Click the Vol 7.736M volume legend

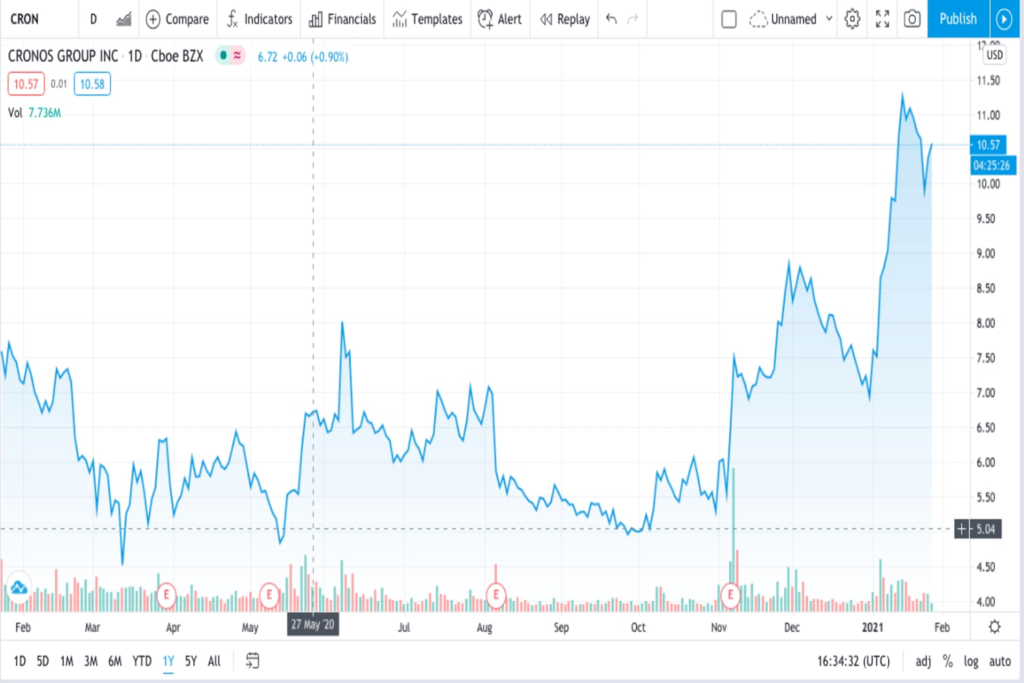pos(35,113)
